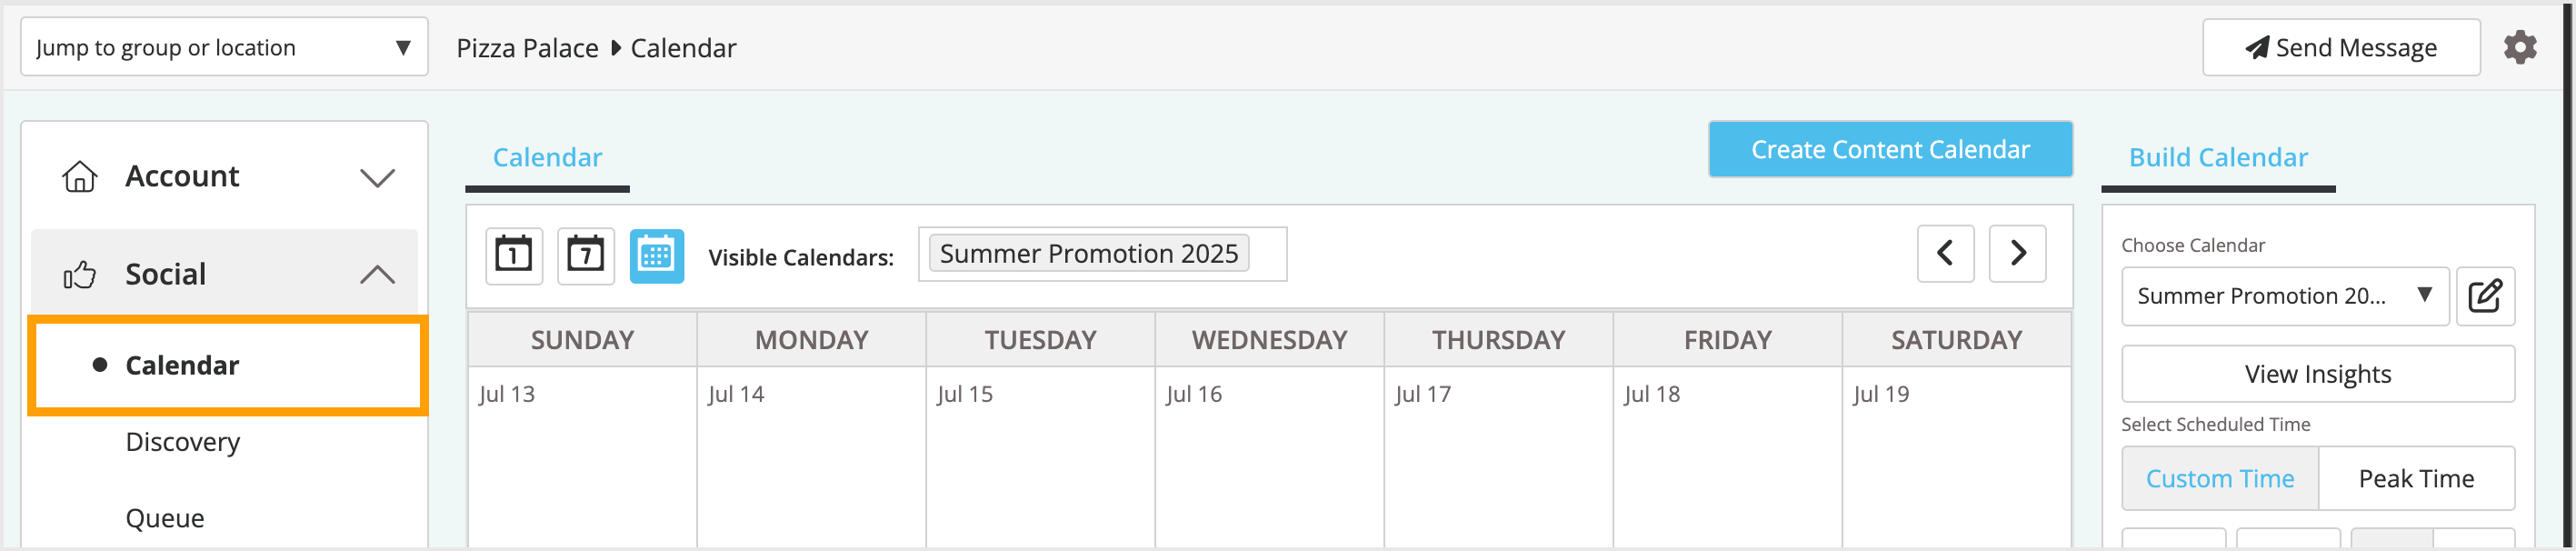The width and height of the screenshot is (2576, 551).
Task: Open settings via the gear icon
Action: [2520, 46]
